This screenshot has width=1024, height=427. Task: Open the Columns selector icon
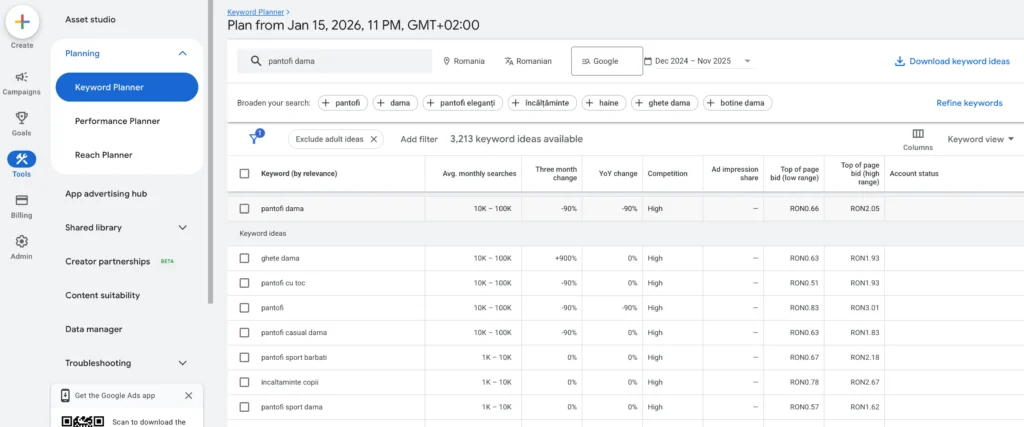click(x=918, y=134)
